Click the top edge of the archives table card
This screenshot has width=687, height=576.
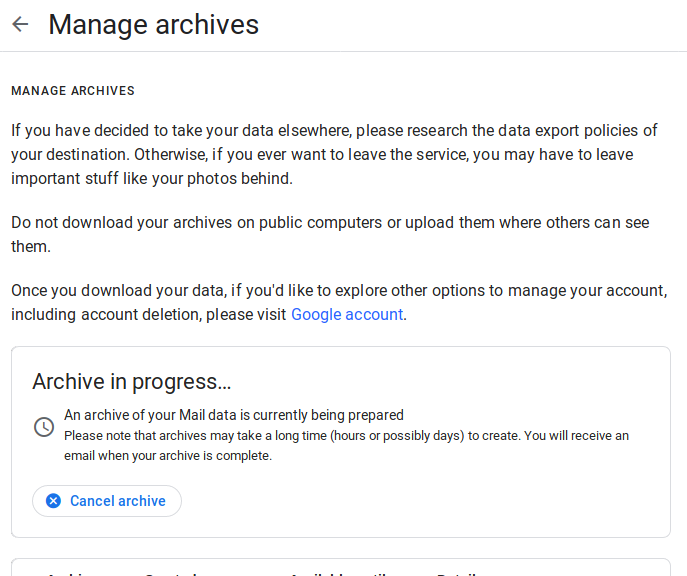[x=341, y=559]
